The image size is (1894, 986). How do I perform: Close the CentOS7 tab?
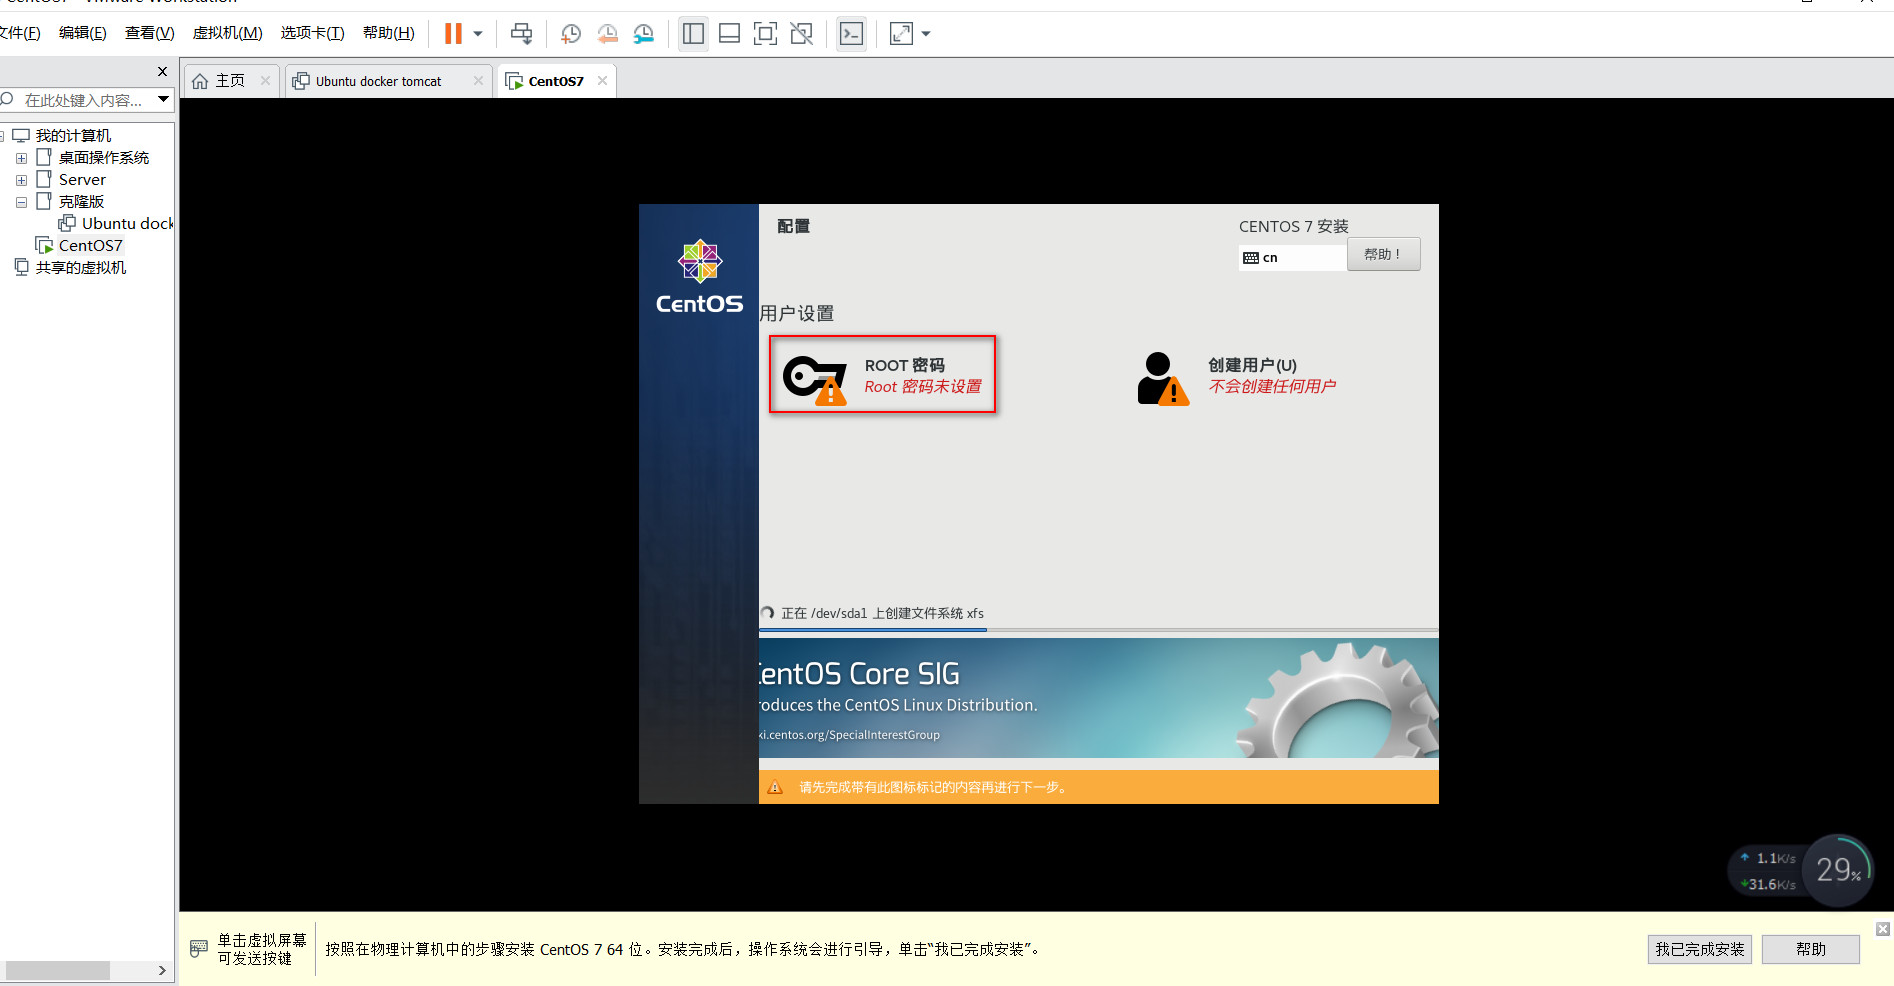click(x=602, y=81)
